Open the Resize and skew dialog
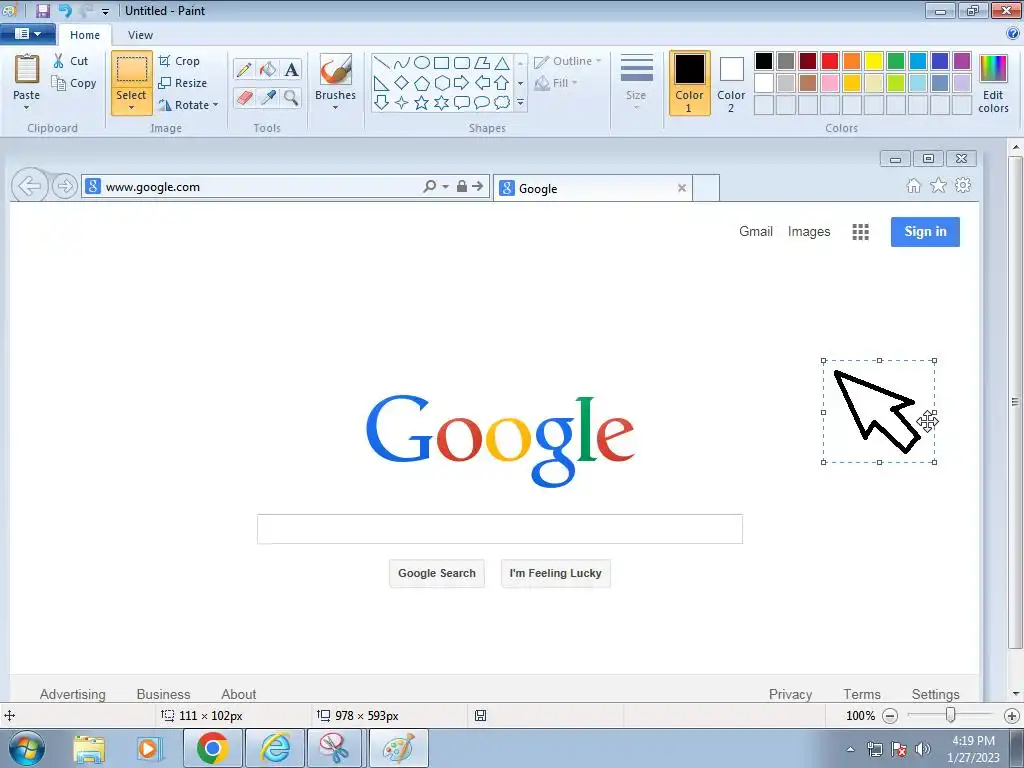Image resolution: width=1024 pixels, height=768 pixels. pos(183,83)
